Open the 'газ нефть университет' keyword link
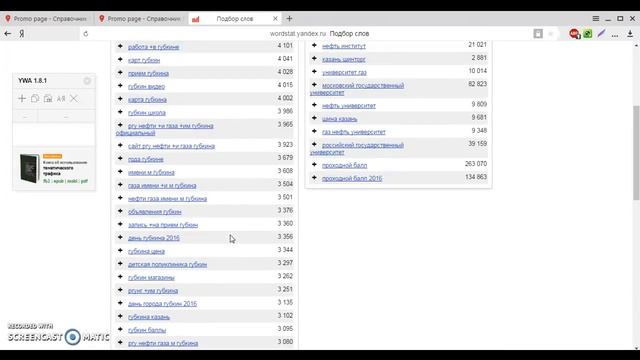The width and height of the screenshot is (640, 360). click(353, 132)
